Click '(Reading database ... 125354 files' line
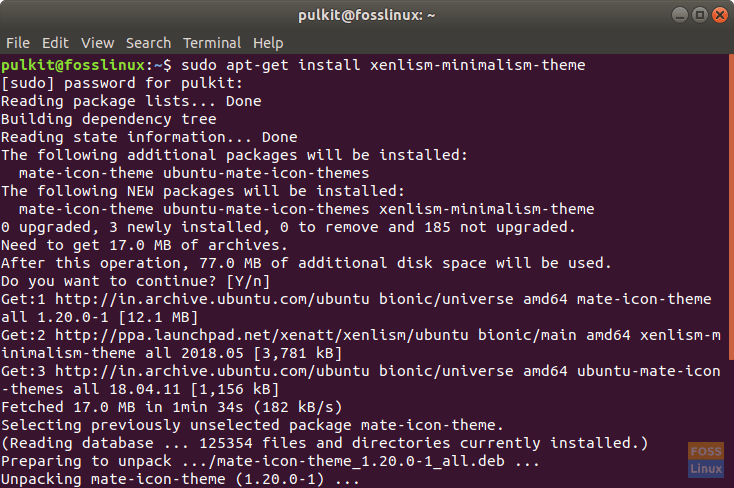Viewport: 734px width, 488px height. coord(324,443)
